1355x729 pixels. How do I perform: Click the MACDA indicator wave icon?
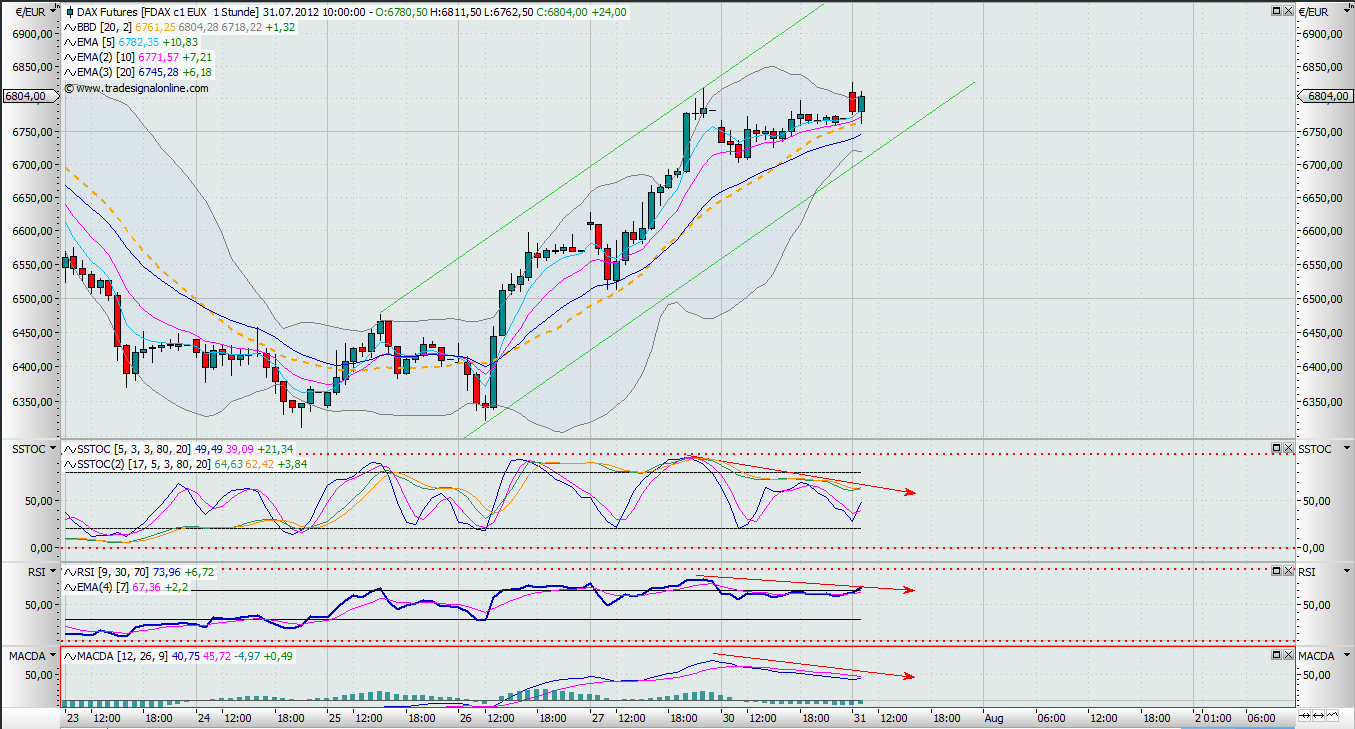pos(69,655)
